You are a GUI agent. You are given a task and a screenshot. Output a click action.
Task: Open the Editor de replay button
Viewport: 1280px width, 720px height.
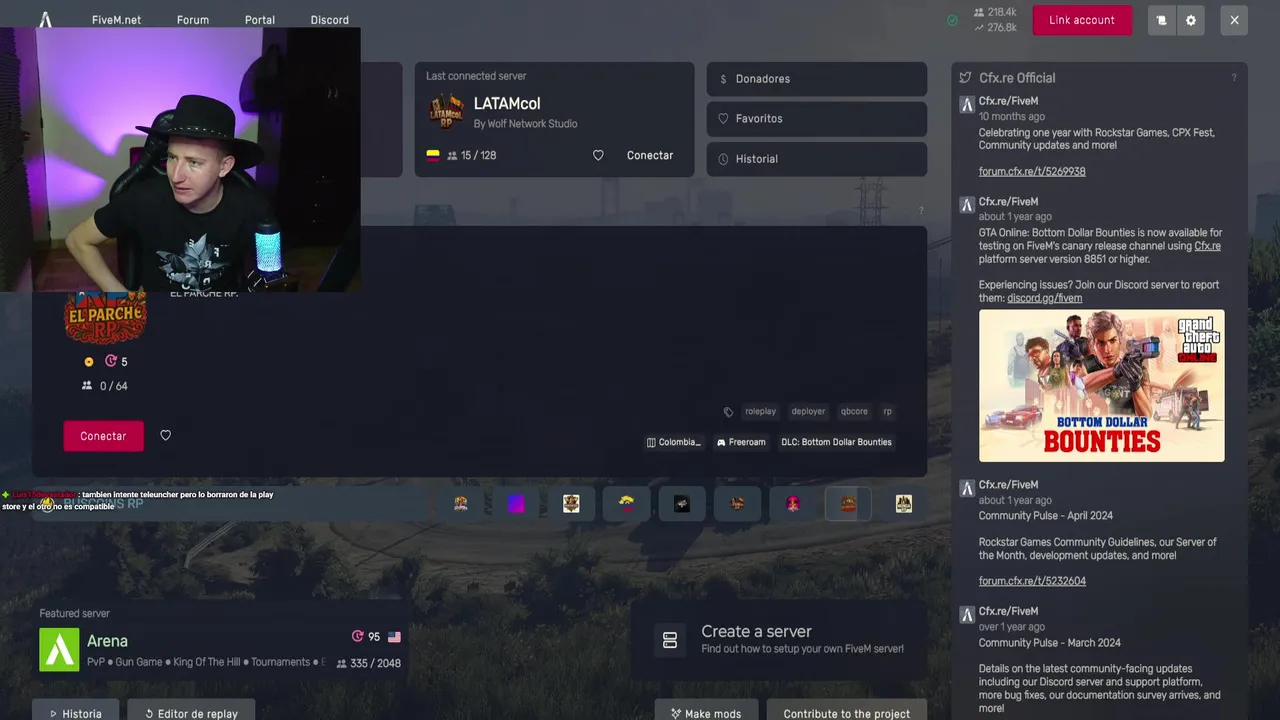[x=190, y=712]
